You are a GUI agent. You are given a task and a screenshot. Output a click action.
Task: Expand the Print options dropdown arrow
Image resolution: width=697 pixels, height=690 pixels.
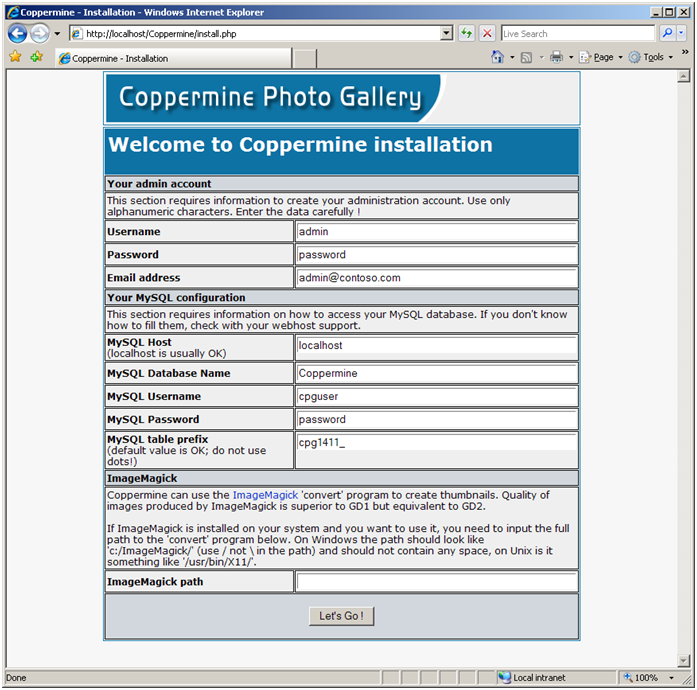571,57
